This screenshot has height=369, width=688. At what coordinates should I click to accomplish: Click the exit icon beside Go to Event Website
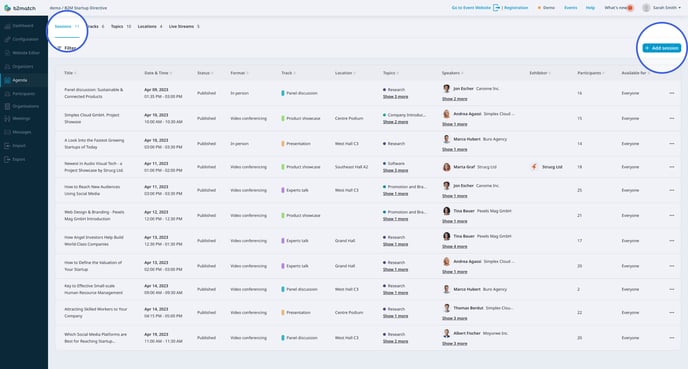(x=496, y=7)
